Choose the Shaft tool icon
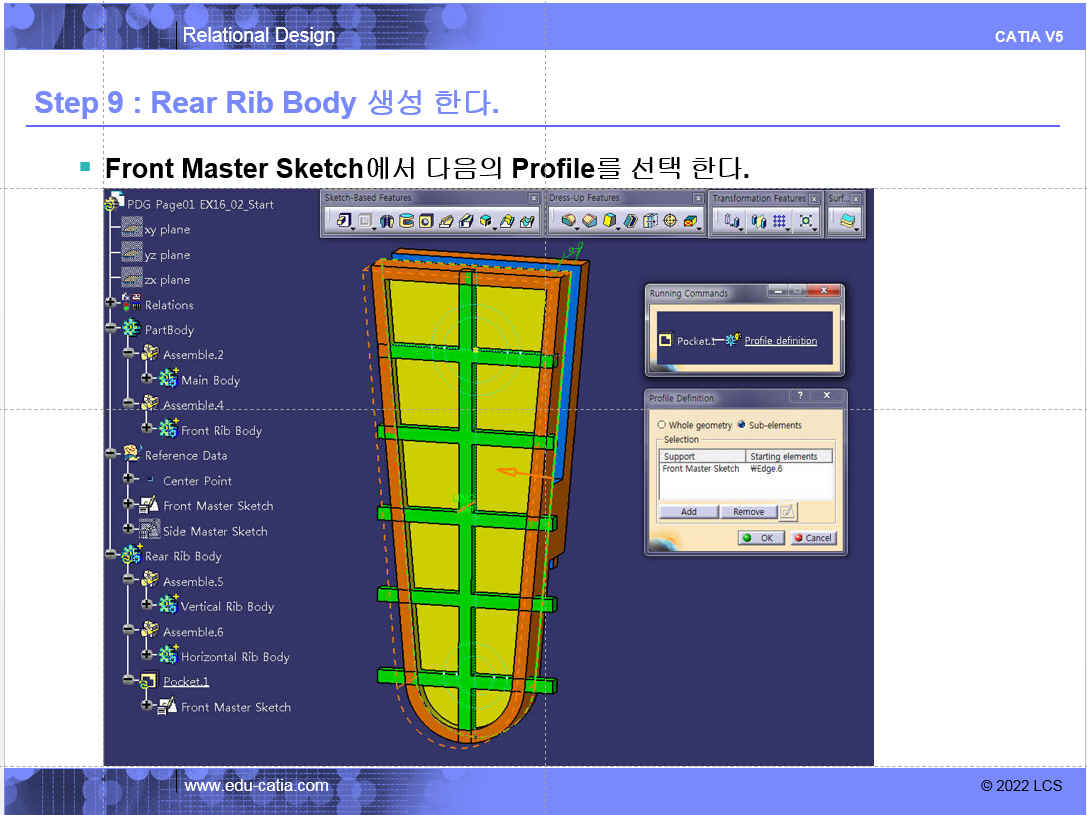This screenshot has width=1087, height=815. [x=387, y=221]
